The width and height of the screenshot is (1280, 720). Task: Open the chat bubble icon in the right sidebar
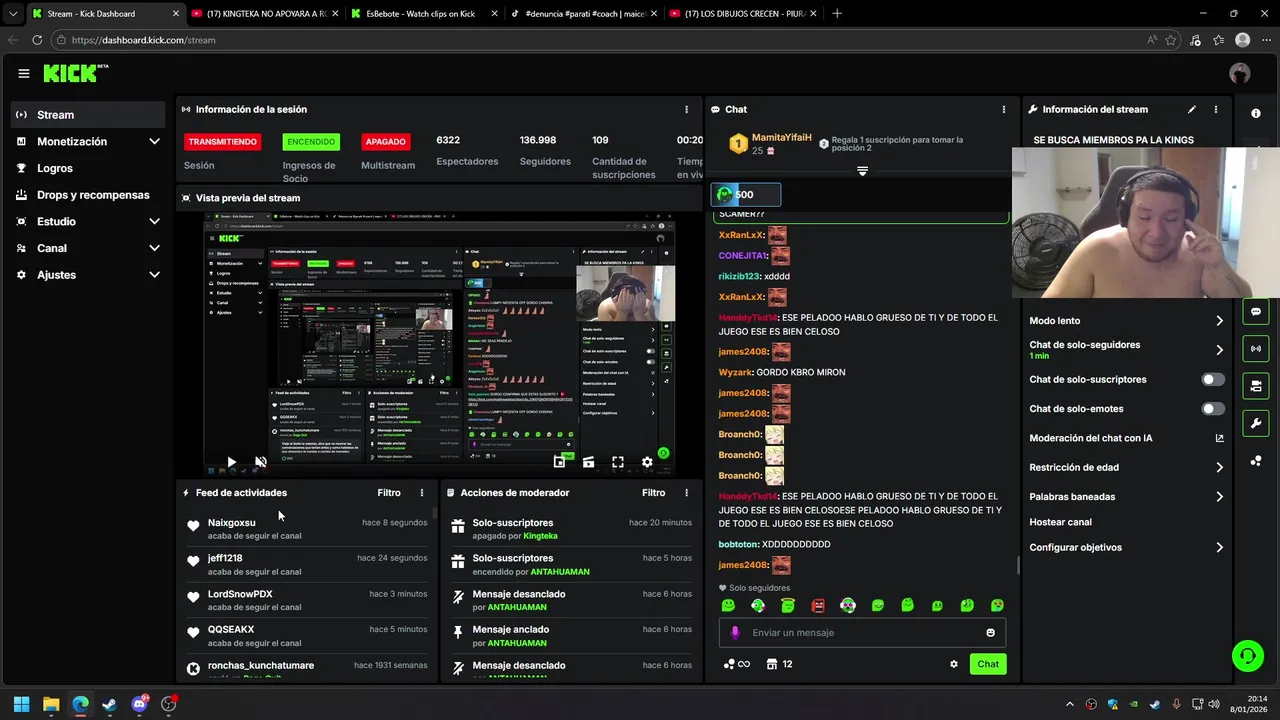click(x=1256, y=312)
